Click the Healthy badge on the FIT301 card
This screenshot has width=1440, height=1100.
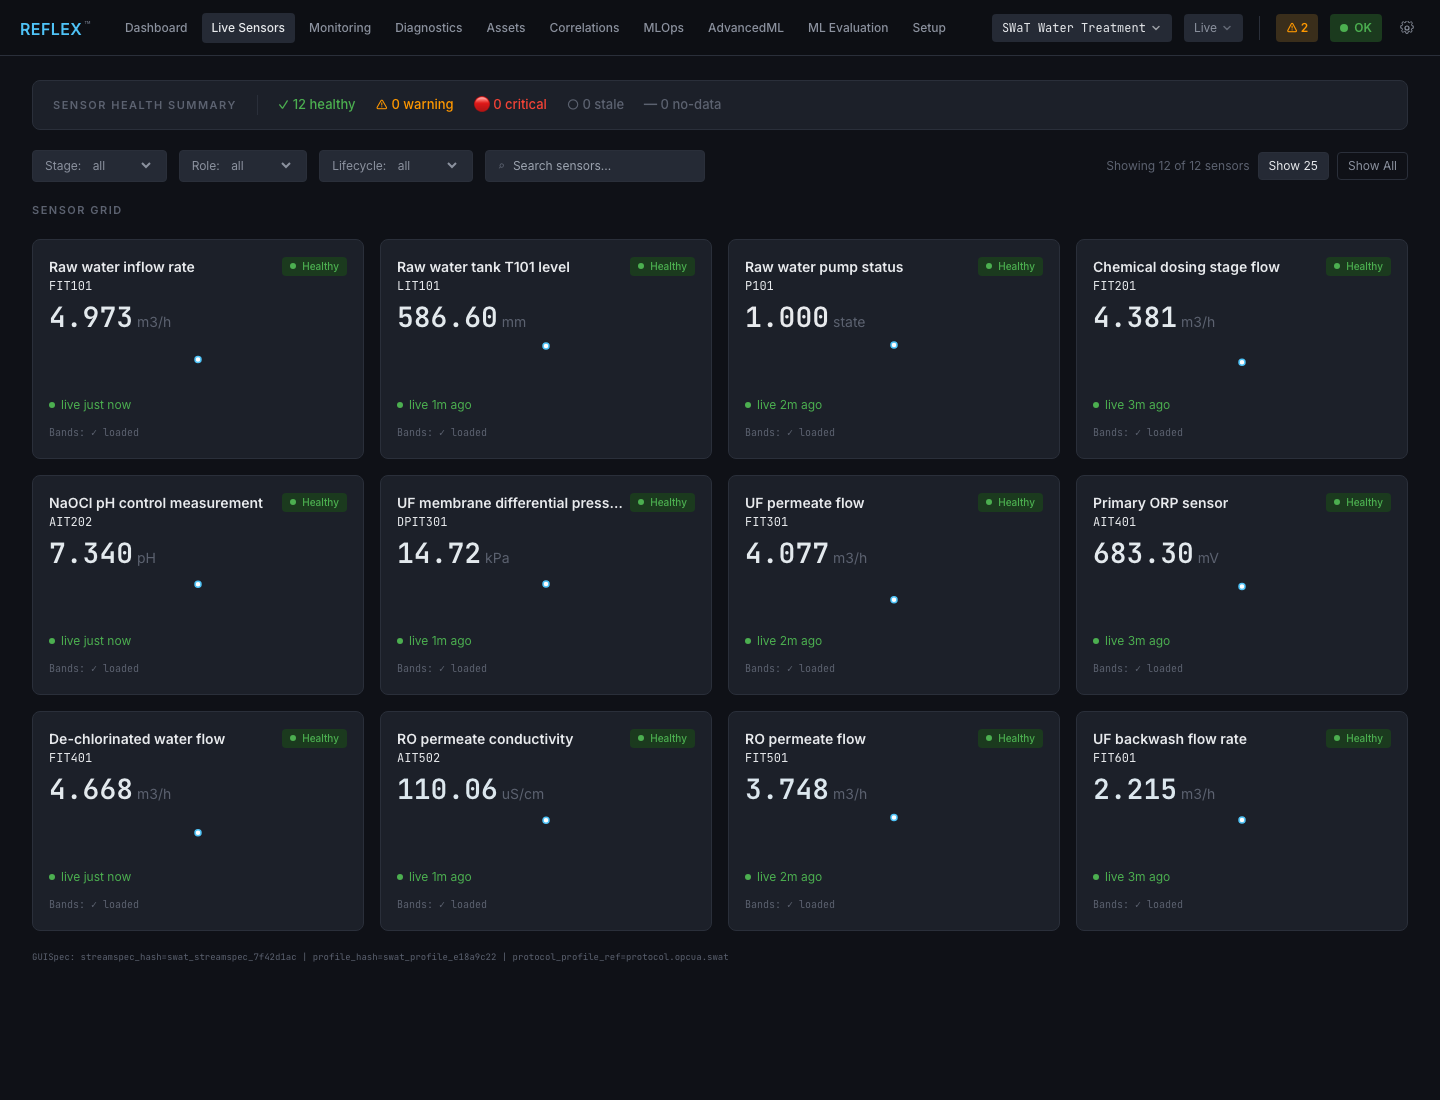(x=1010, y=502)
